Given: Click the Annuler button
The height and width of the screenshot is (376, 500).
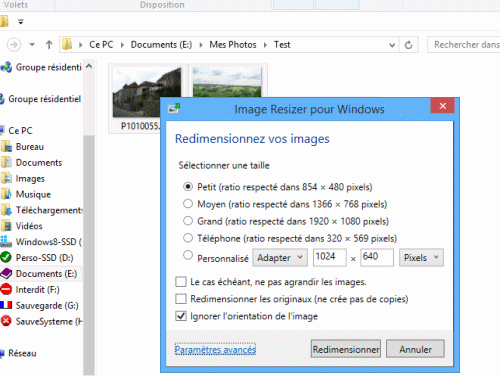Looking at the screenshot, I should tap(415, 349).
